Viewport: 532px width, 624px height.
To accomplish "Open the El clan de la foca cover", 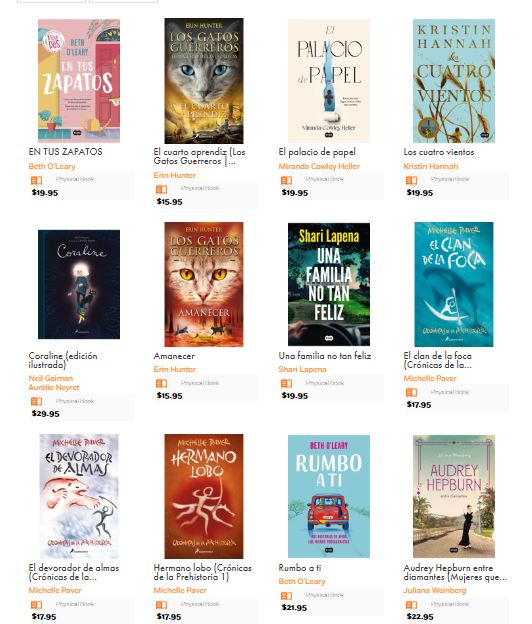I will [x=454, y=284].
